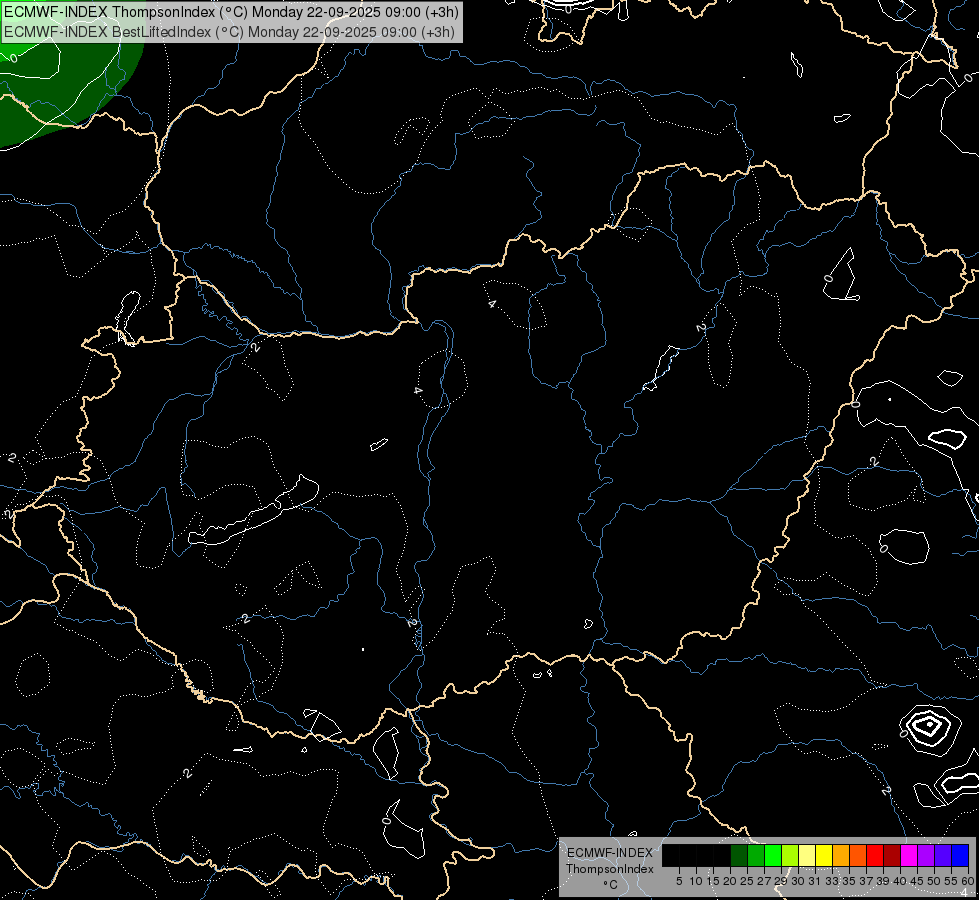979x900 pixels.
Task: Pick the pale yellow 30–31 legend swatch
Action: (x=807, y=855)
